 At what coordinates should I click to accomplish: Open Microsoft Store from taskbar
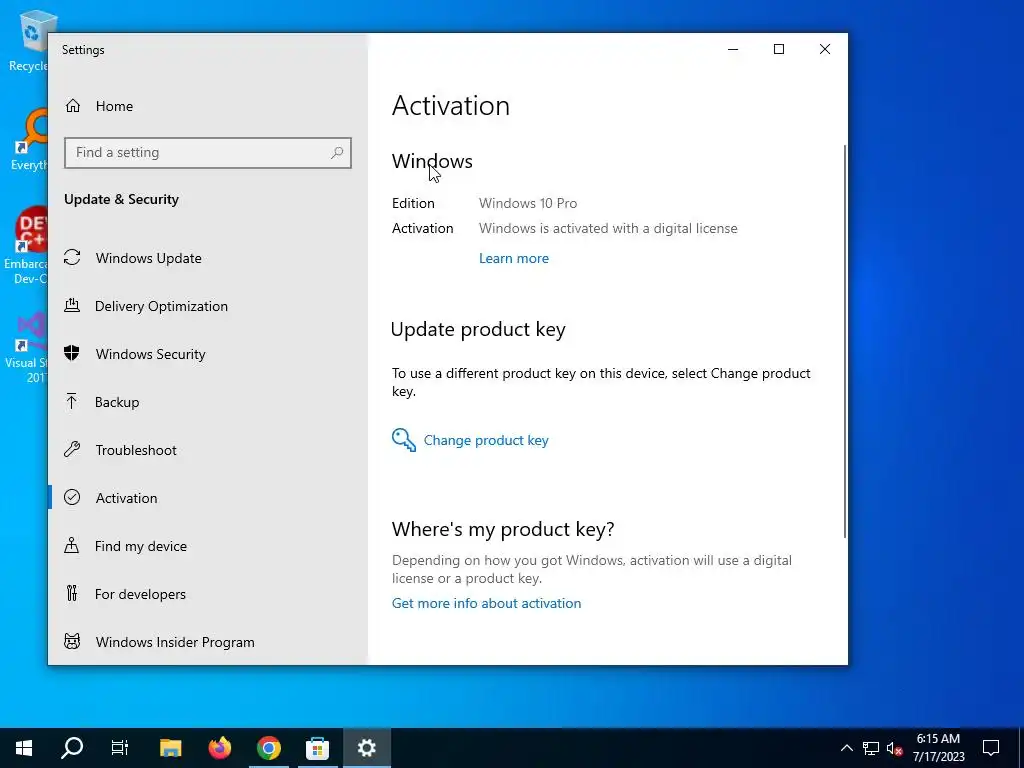[317, 748]
